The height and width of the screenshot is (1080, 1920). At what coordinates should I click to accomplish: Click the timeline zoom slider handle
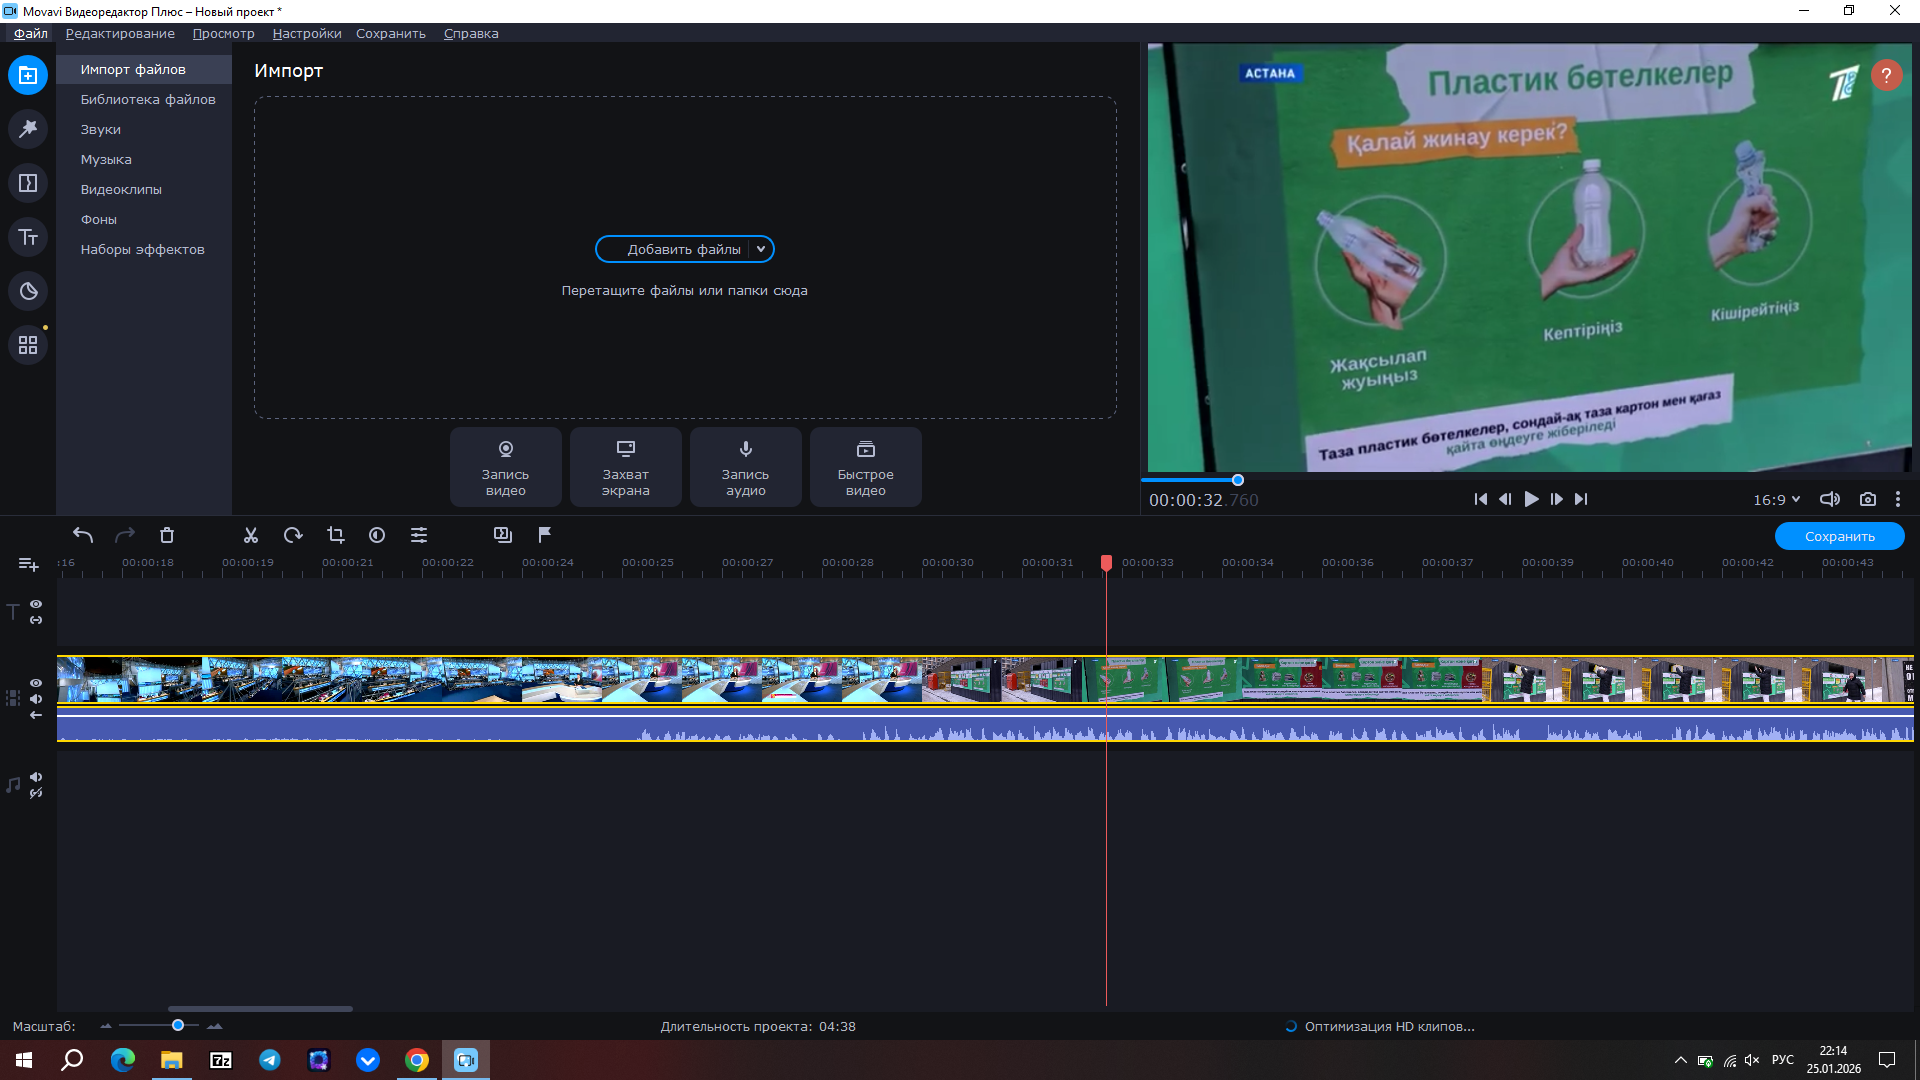(178, 1025)
